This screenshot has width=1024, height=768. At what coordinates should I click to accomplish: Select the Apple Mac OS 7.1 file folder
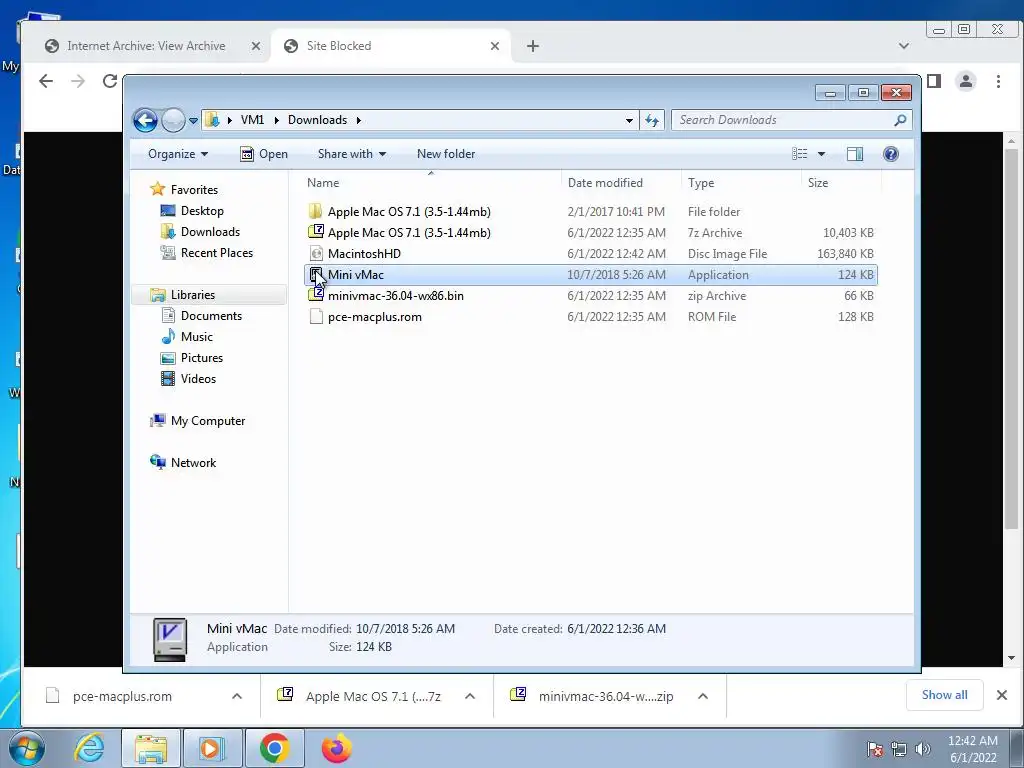(591, 212)
